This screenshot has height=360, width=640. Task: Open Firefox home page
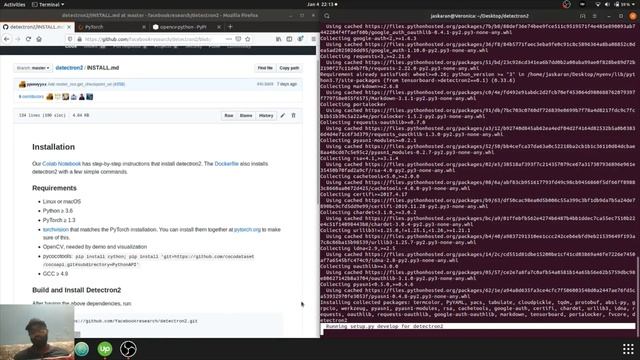tap(39, 39)
